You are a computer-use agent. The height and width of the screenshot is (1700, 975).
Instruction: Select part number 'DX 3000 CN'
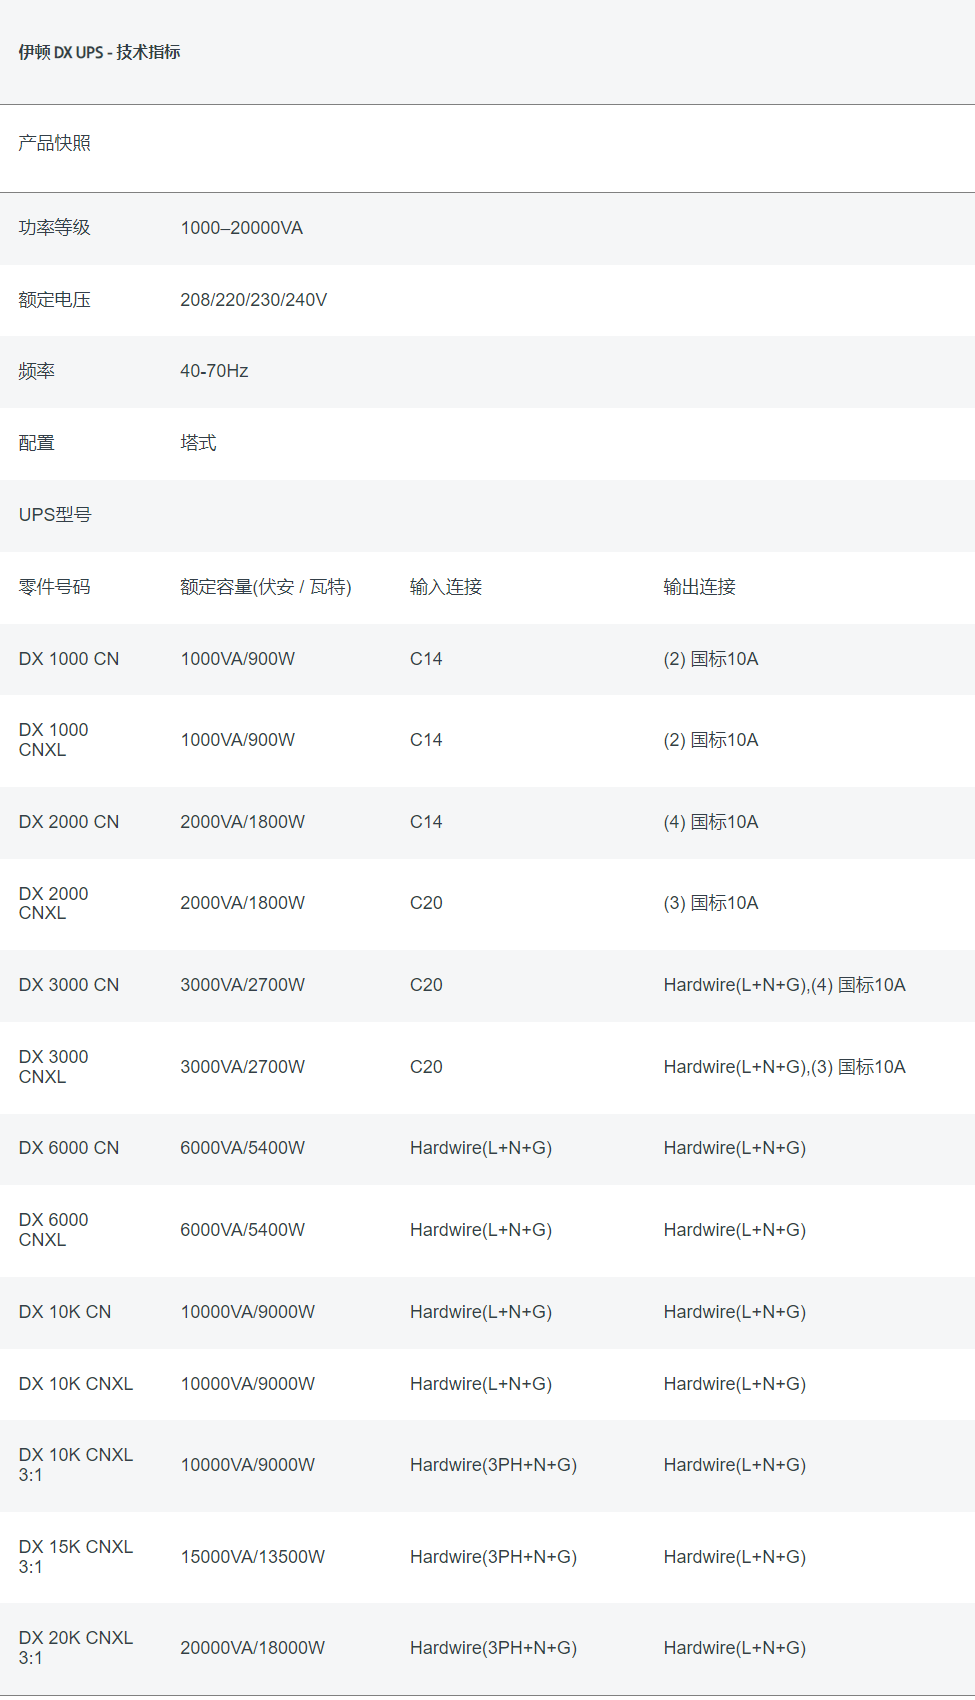click(x=69, y=985)
